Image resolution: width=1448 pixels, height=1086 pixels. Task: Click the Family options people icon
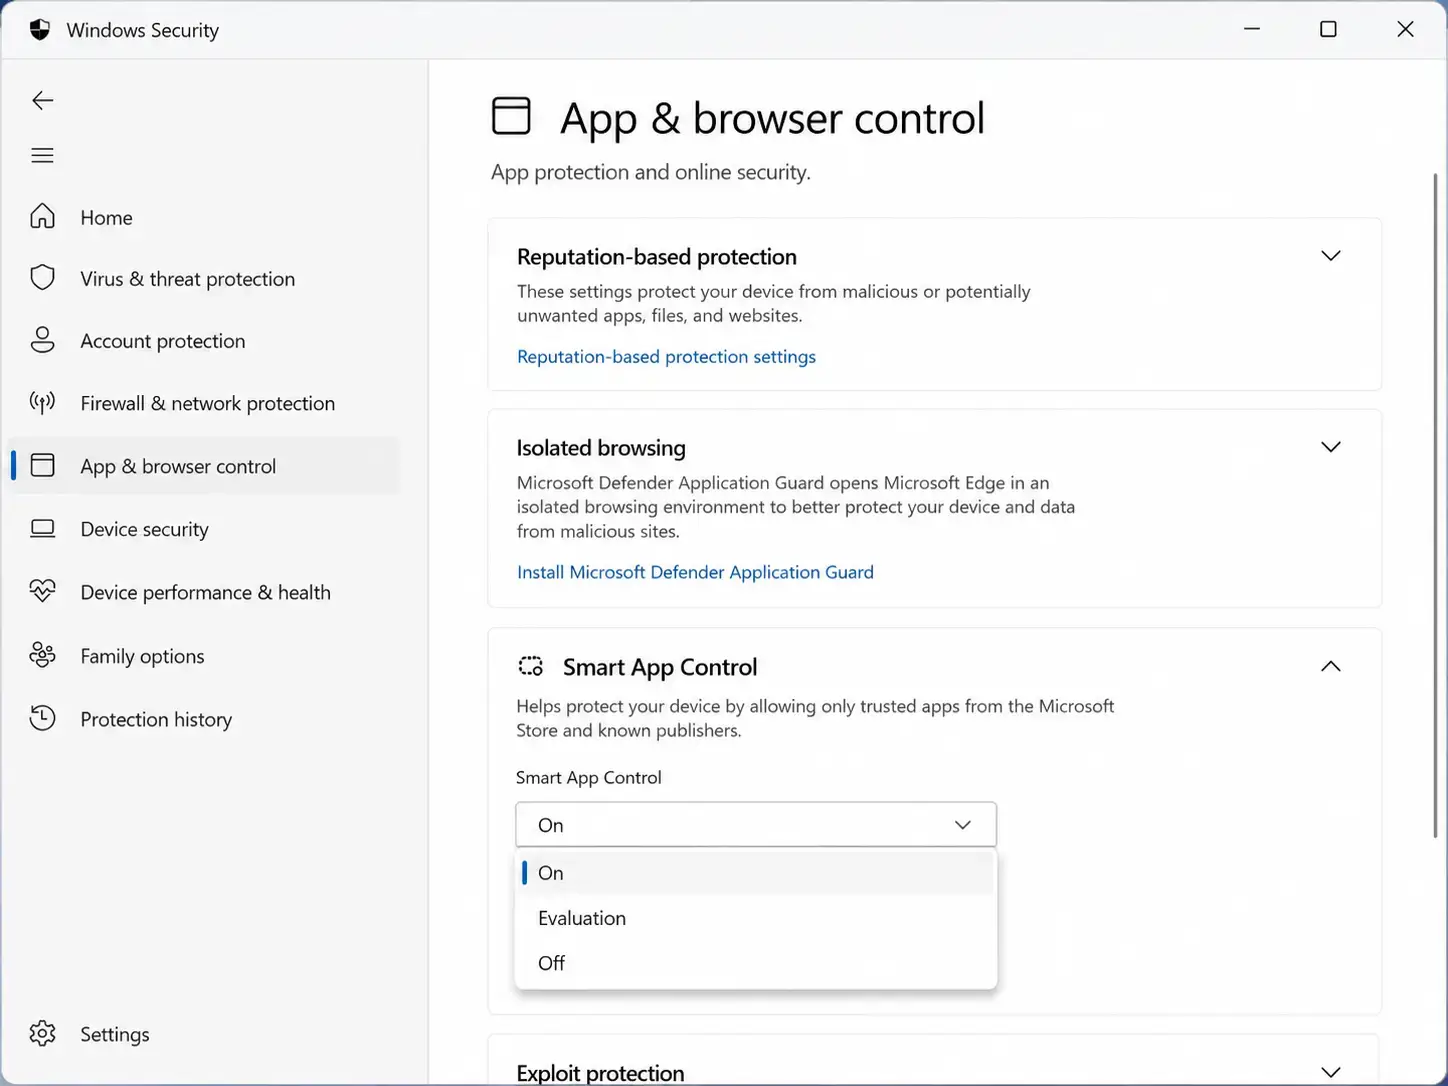click(42, 655)
